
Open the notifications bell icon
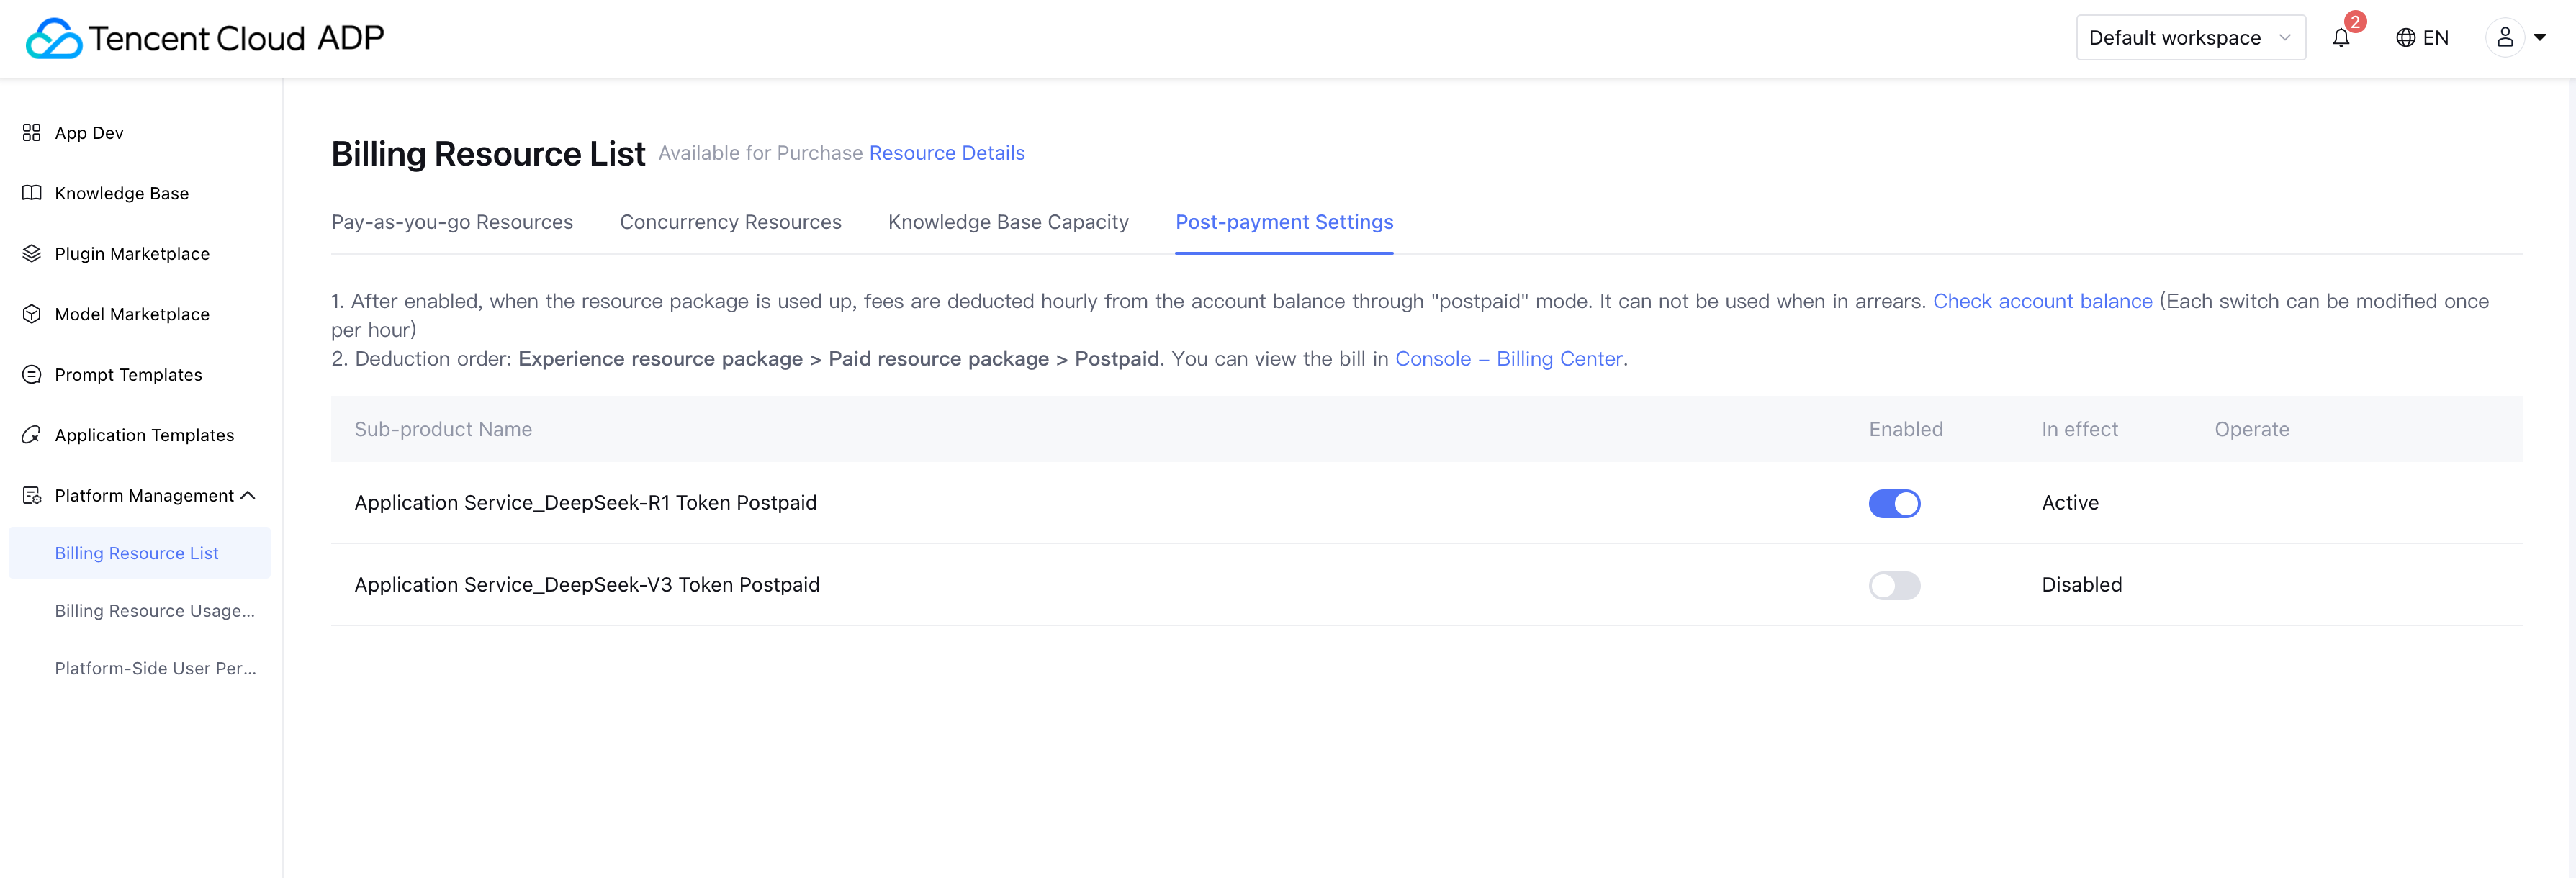tap(2340, 38)
